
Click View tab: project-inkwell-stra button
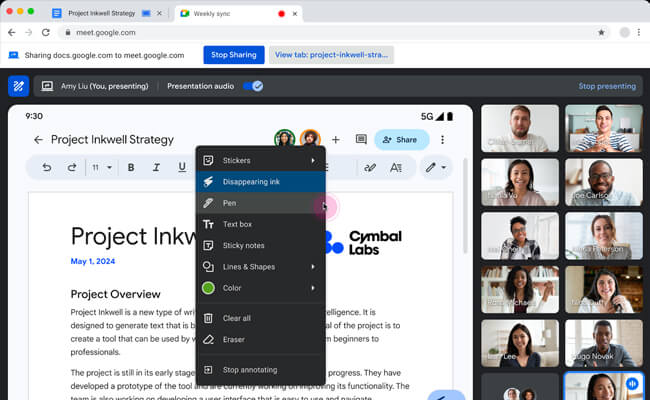(x=331, y=55)
